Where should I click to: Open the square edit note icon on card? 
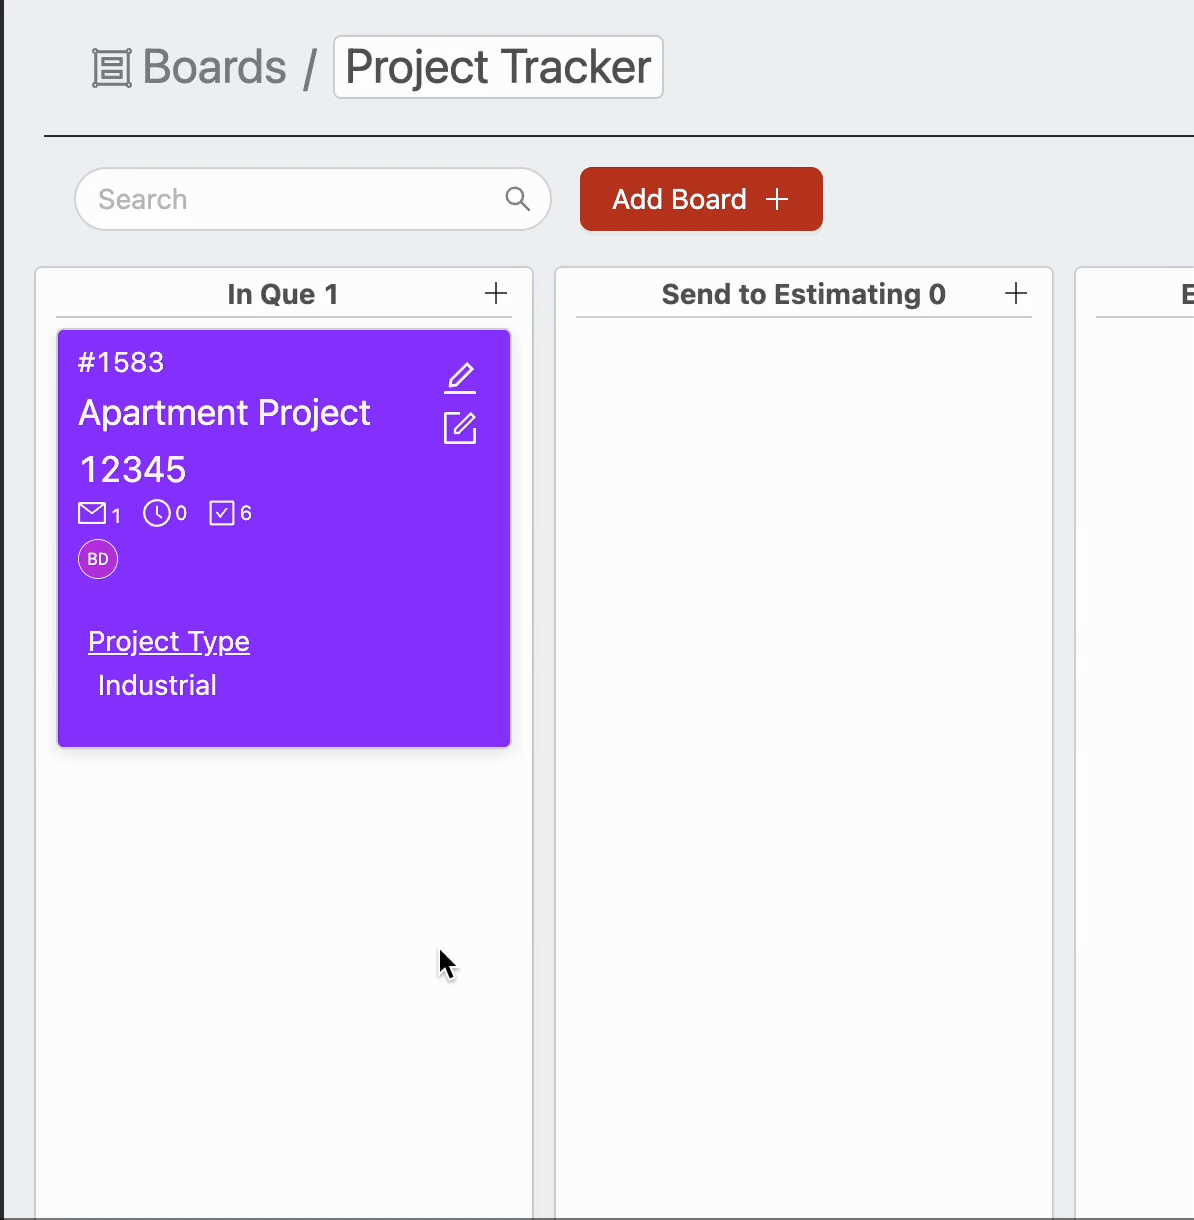point(460,428)
